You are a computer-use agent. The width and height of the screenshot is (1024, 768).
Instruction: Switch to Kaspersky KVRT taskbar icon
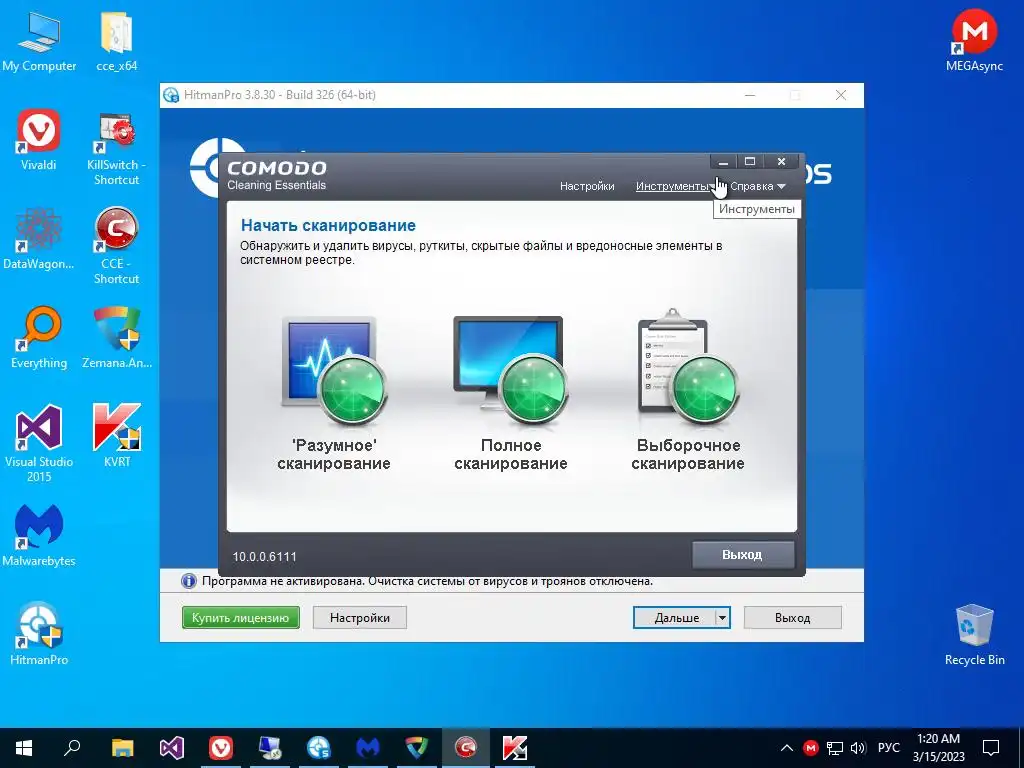(x=515, y=748)
